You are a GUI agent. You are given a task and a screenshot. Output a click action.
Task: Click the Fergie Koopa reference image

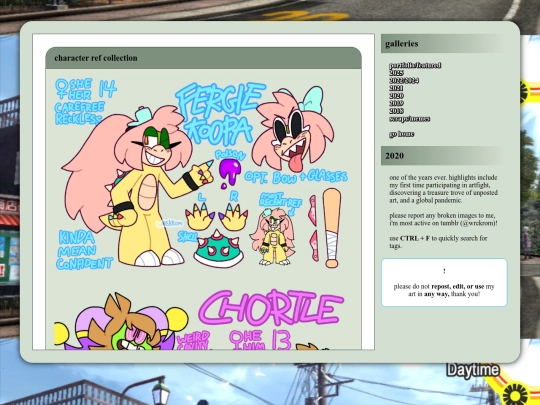pos(202,174)
